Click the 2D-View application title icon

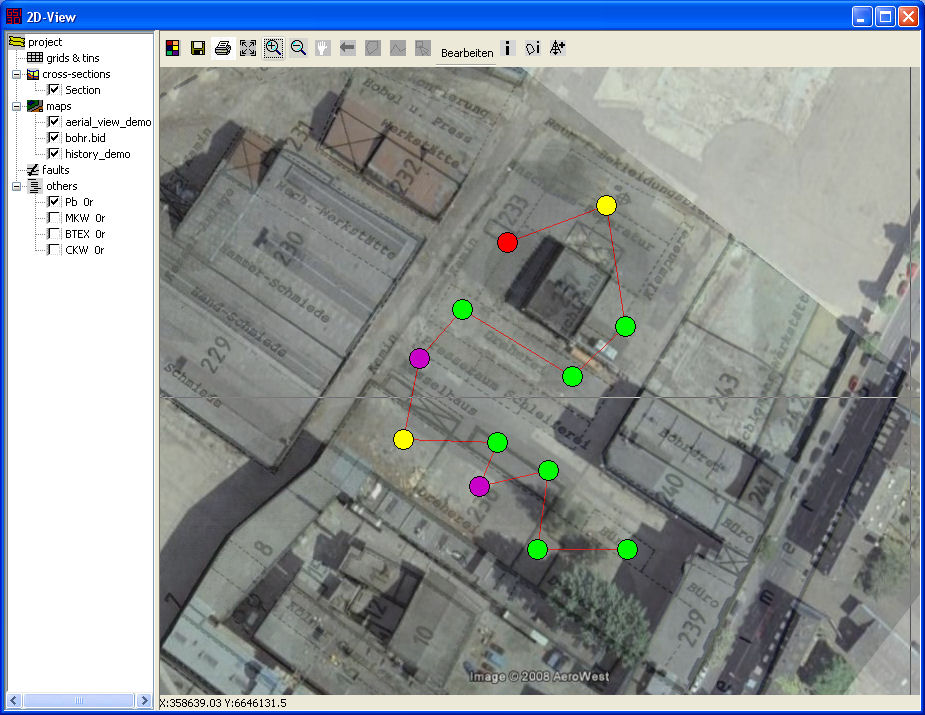tap(14, 17)
